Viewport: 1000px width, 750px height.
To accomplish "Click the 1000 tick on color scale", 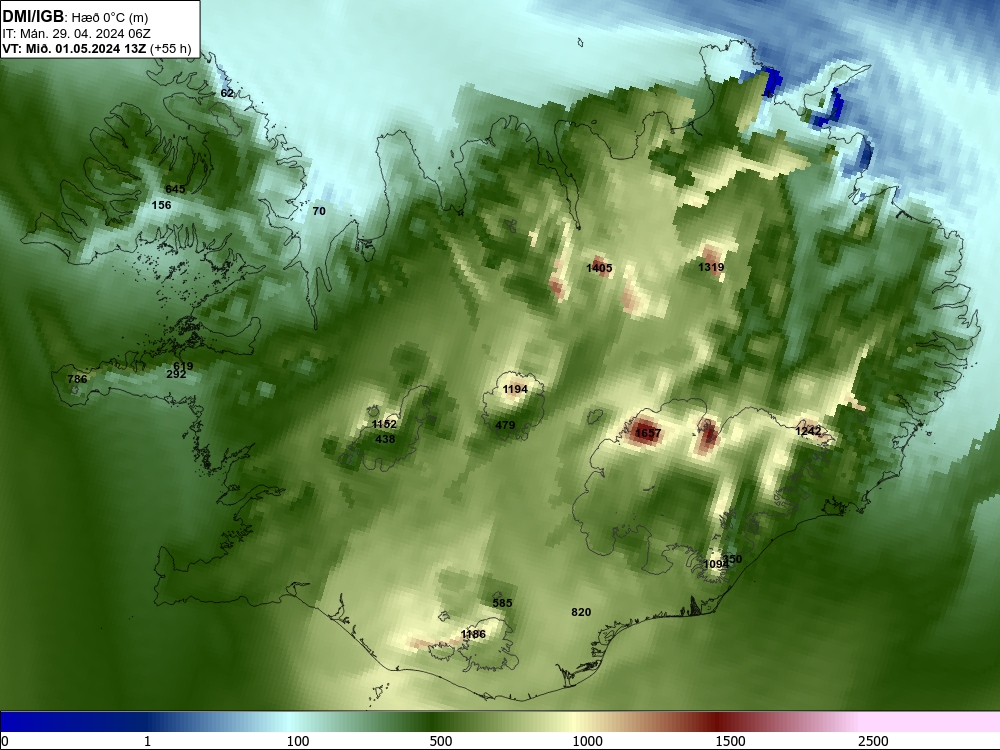I will [x=587, y=741].
